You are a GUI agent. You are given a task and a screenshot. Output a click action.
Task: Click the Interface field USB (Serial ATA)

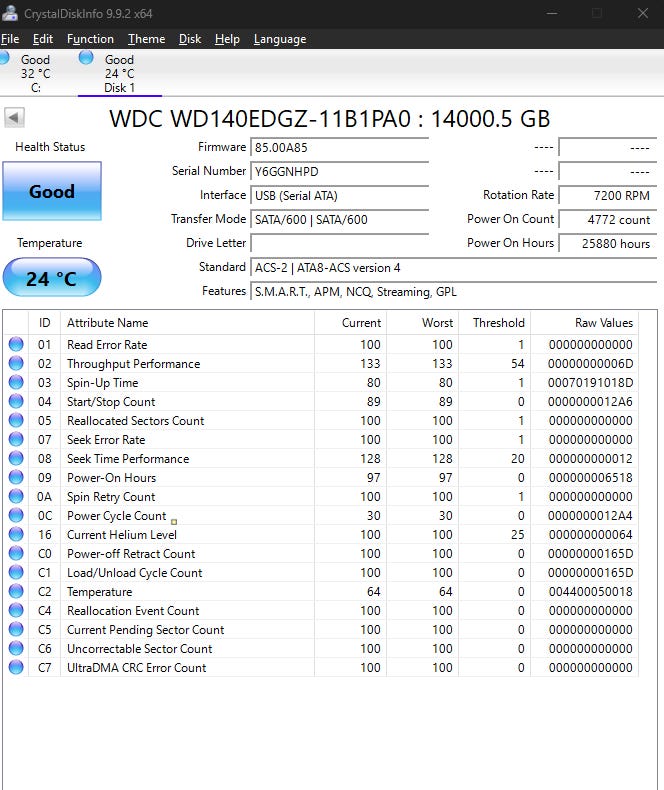pyautogui.click(x=340, y=195)
